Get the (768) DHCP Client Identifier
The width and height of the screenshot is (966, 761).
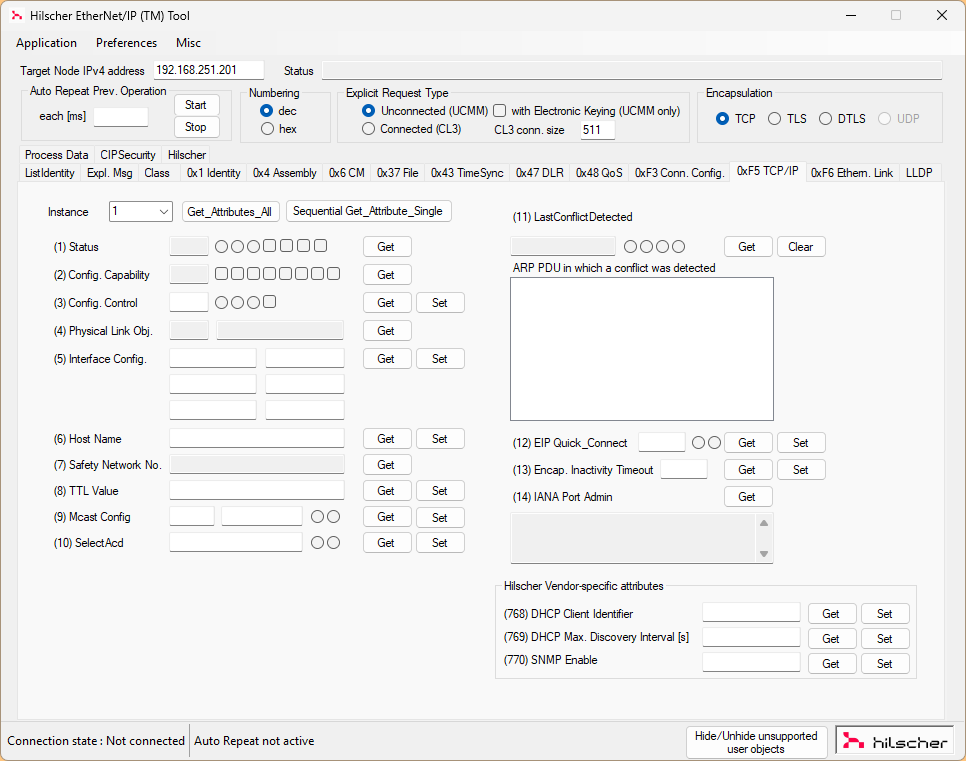click(x=831, y=614)
